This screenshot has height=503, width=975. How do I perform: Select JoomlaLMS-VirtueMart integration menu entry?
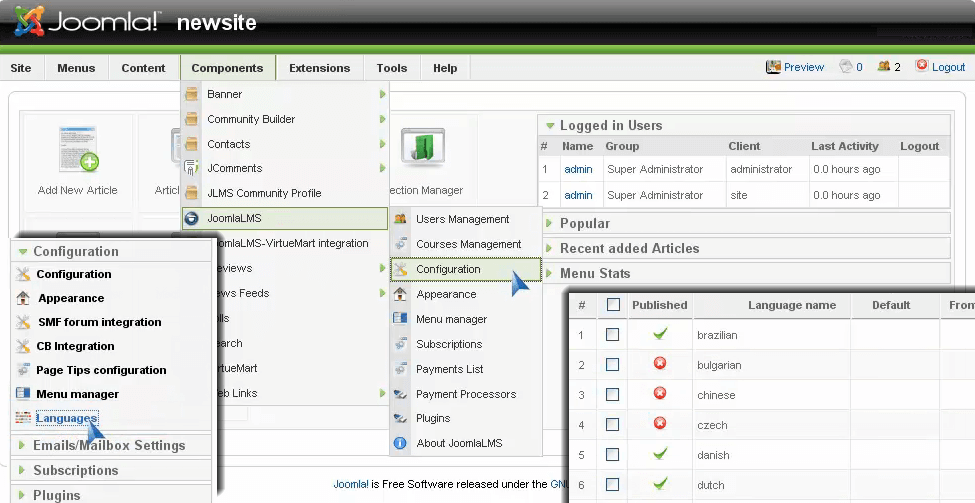[x=290, y=243]
